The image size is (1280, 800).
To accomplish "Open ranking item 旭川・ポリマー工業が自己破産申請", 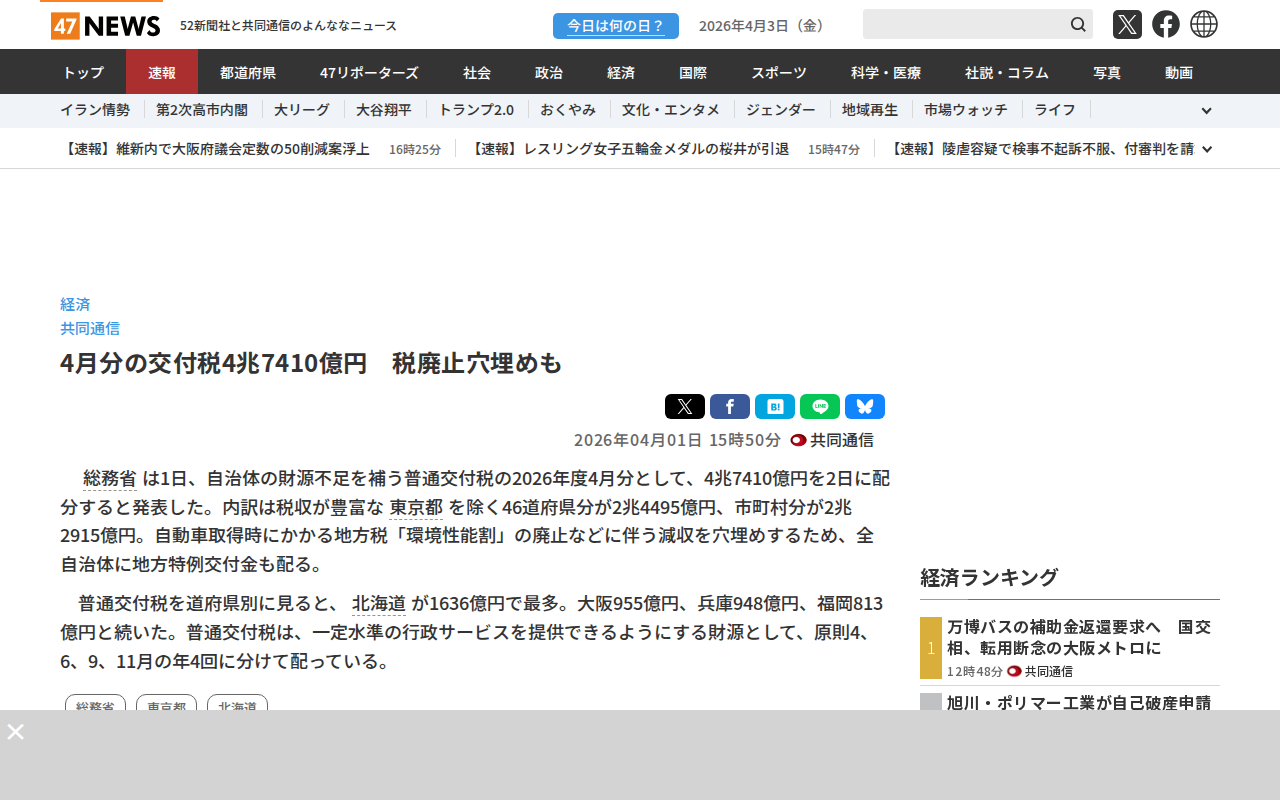I will point(1079,702).
